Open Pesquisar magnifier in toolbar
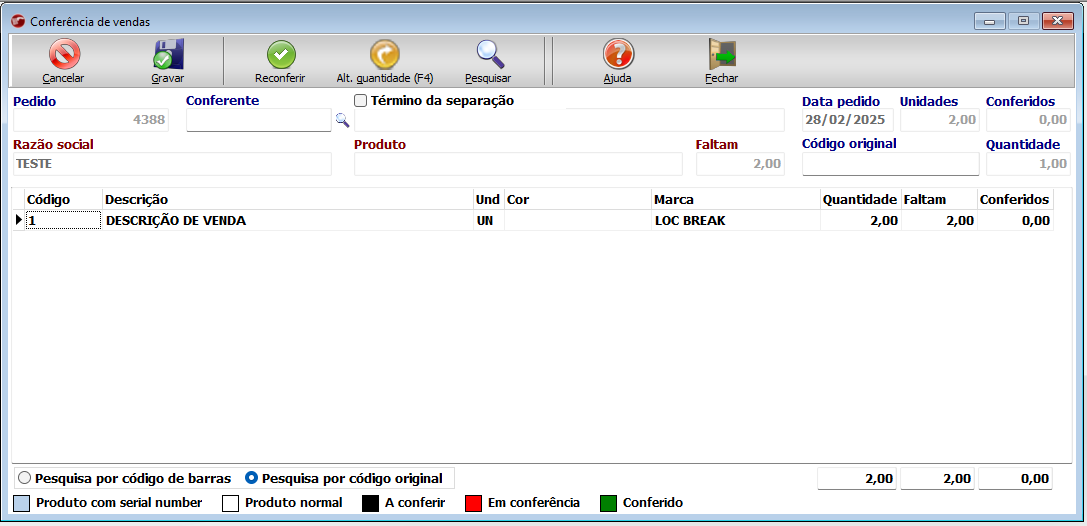 click(488, 55)
